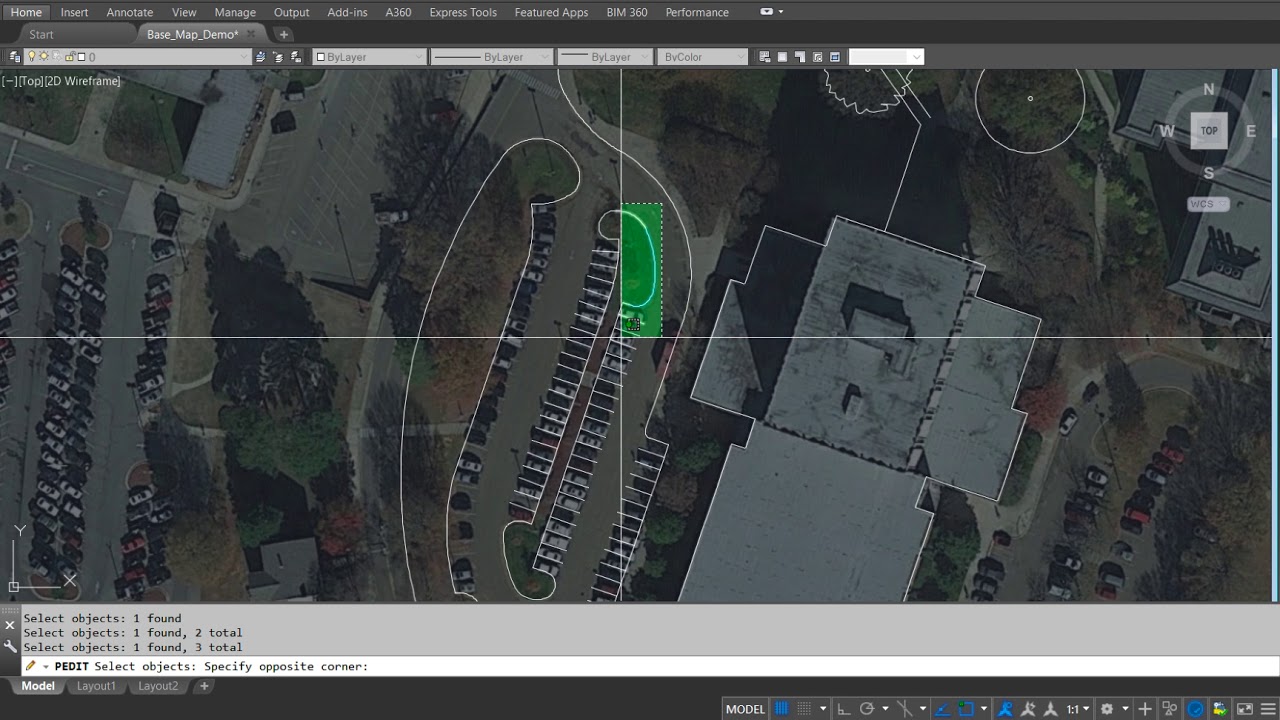1280x720 pixels.
Task: Switch to the Start file tab
Action: pyautogui.click(x=41, y=34)
